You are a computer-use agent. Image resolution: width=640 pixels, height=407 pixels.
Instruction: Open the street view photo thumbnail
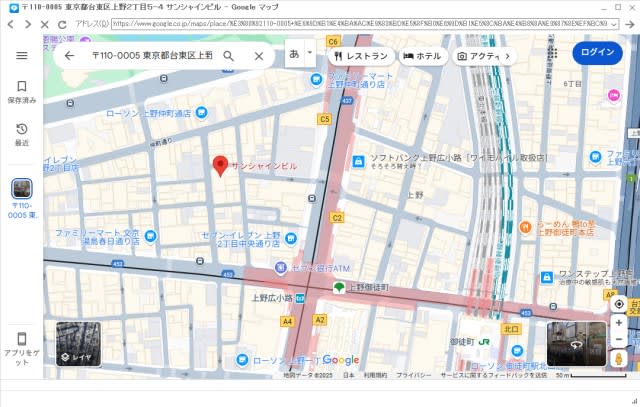click(x=576, y=344)
